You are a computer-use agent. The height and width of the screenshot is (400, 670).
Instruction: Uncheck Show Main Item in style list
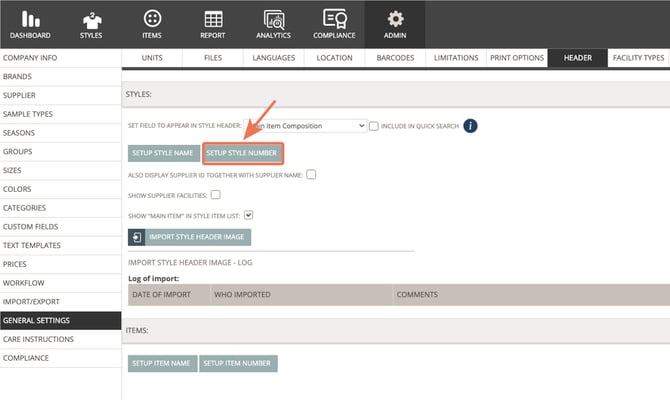(249, 214)
